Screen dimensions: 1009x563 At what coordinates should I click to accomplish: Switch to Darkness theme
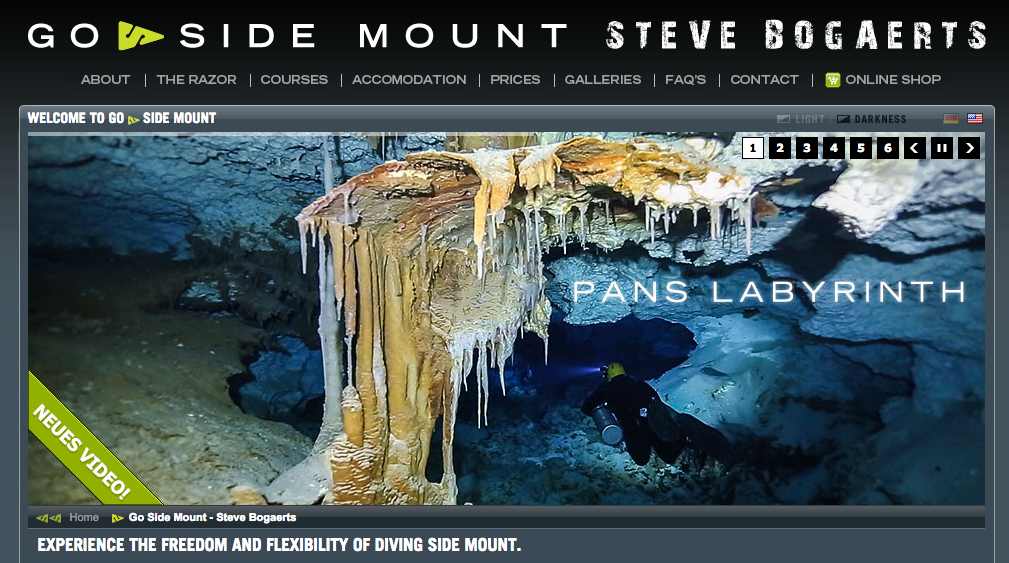point(871,119)
